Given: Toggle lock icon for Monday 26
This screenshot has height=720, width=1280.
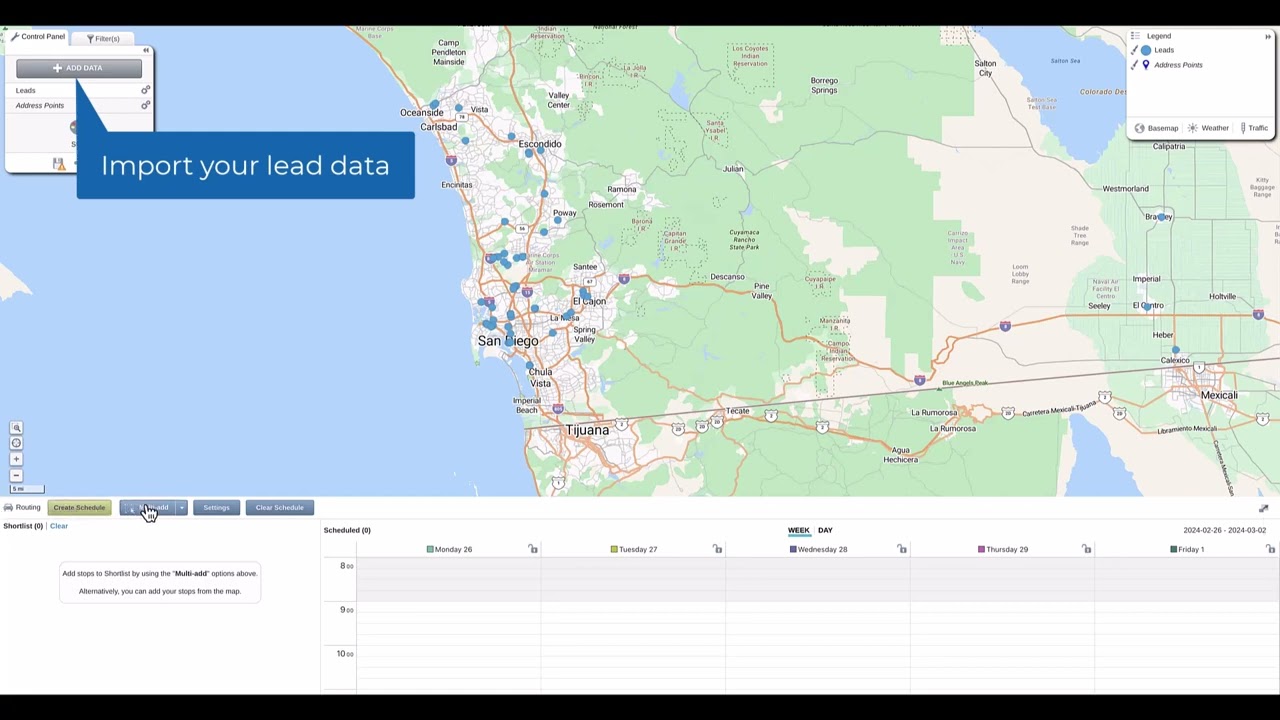Looking at the screenshot, I should (x=533, y=549).
